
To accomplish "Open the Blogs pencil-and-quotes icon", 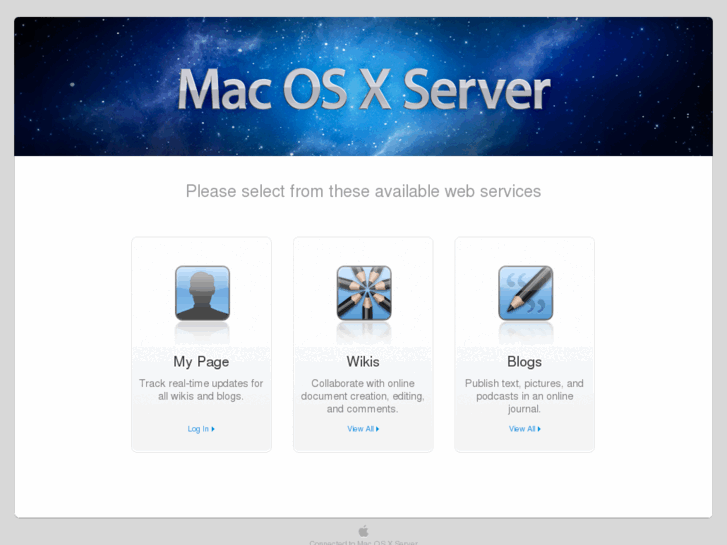I will [525, 293].
